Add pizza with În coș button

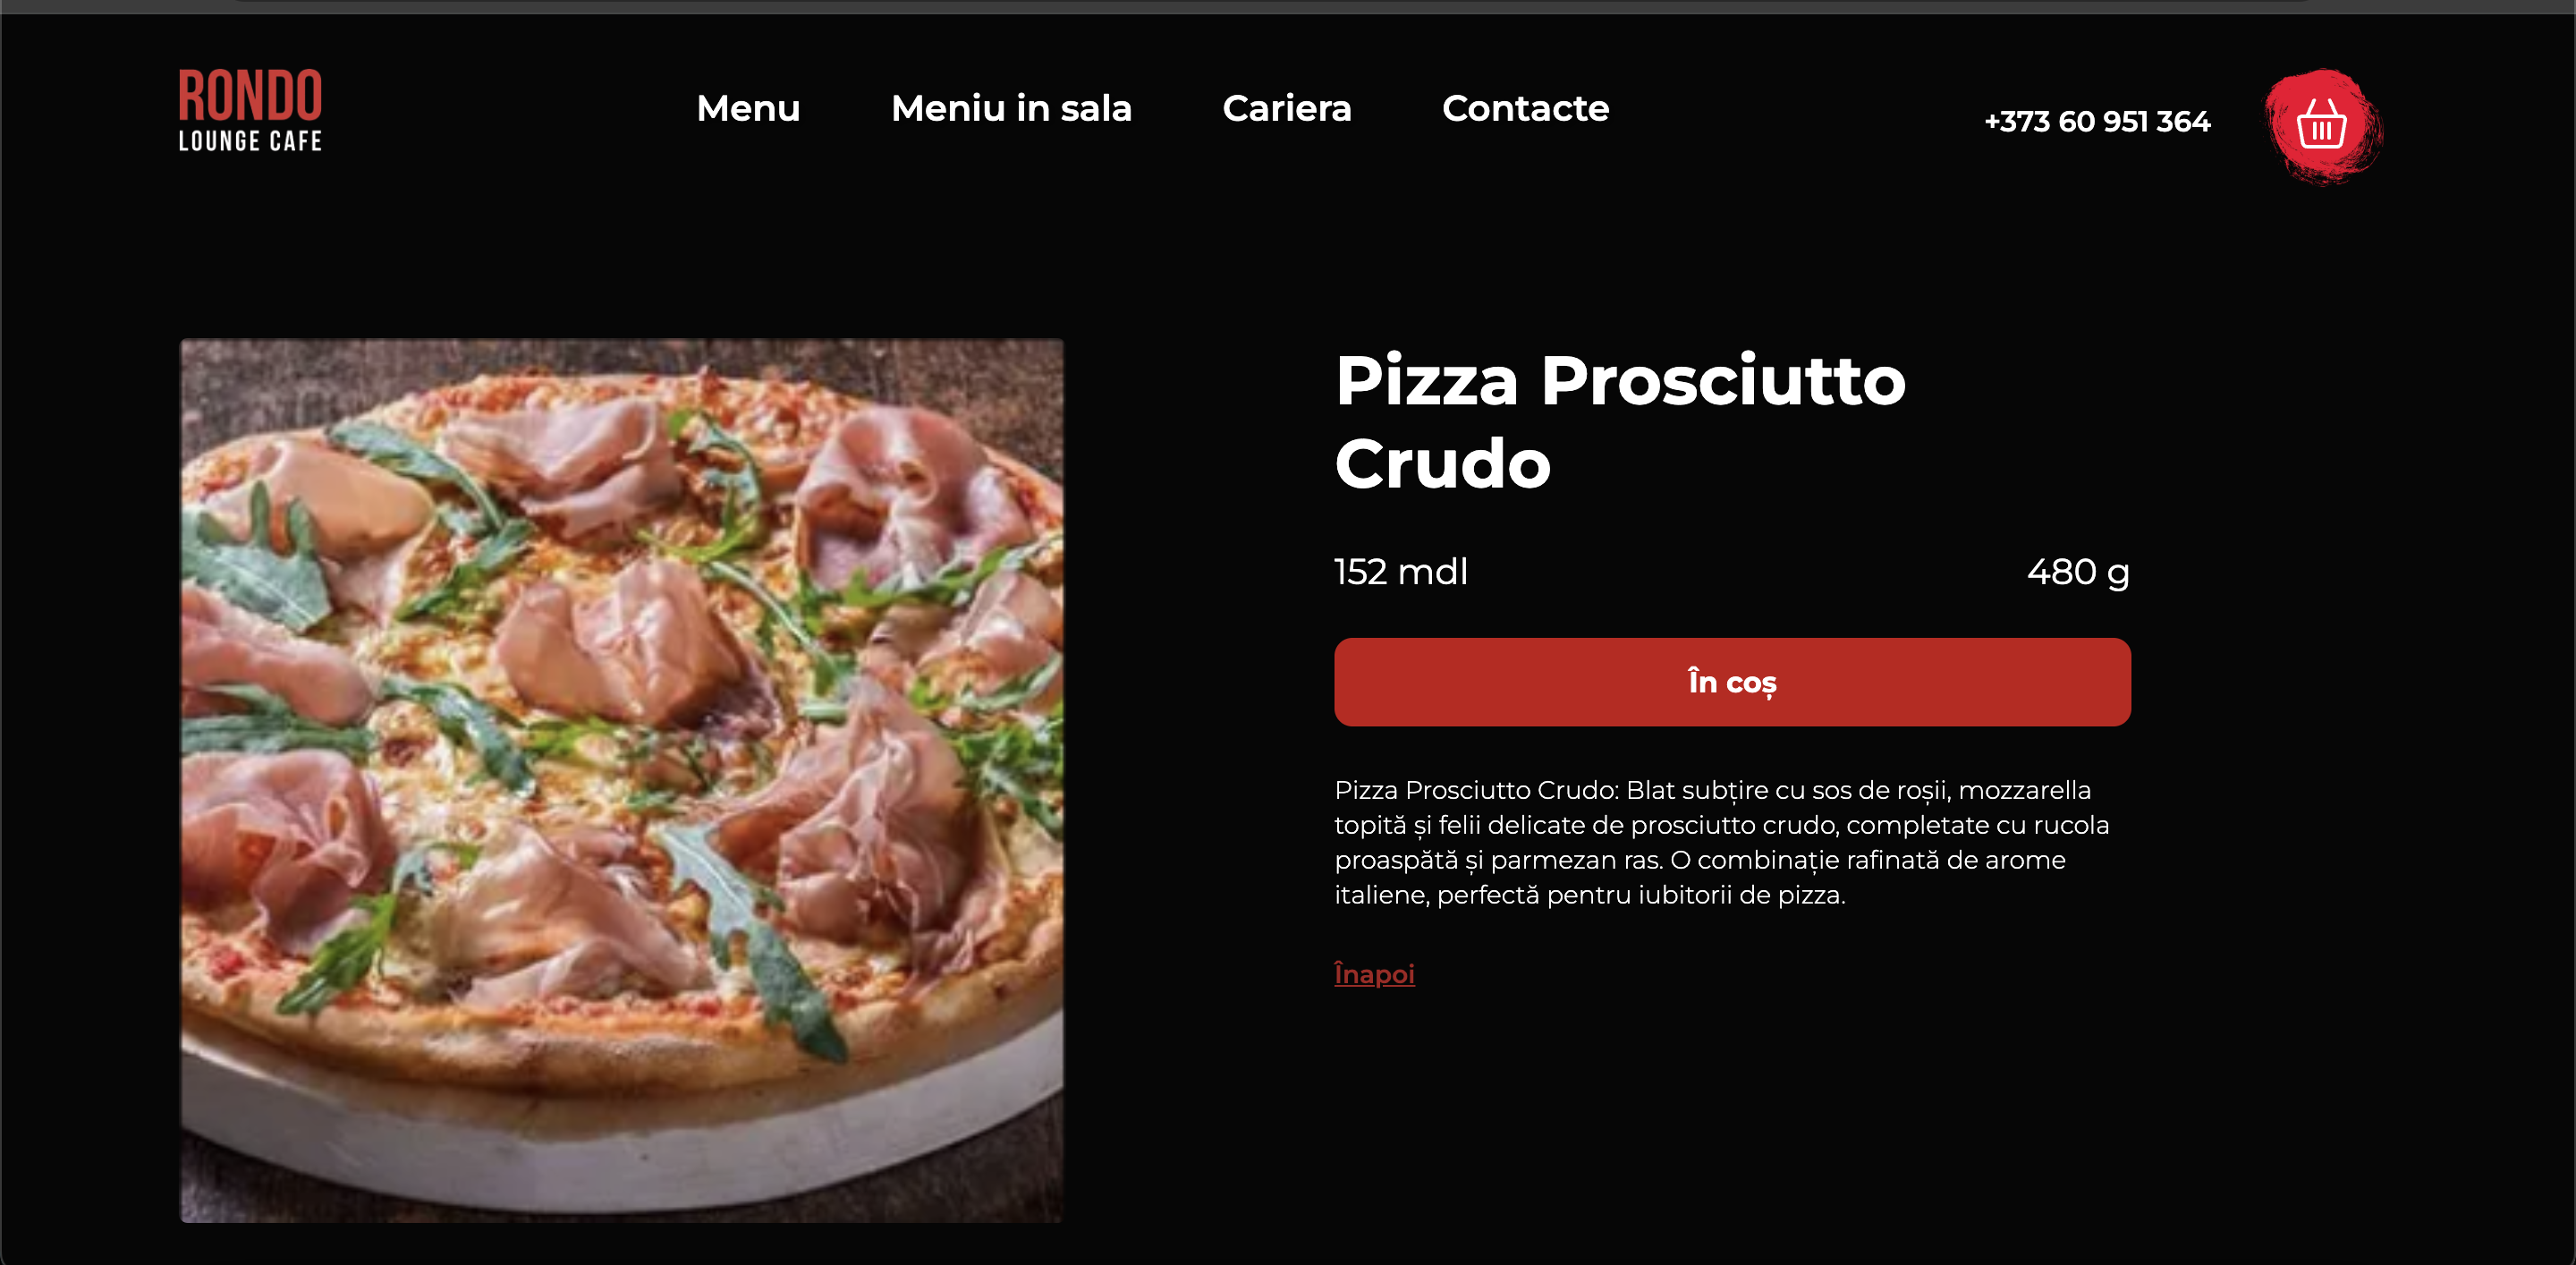[x=1732, y=682]
